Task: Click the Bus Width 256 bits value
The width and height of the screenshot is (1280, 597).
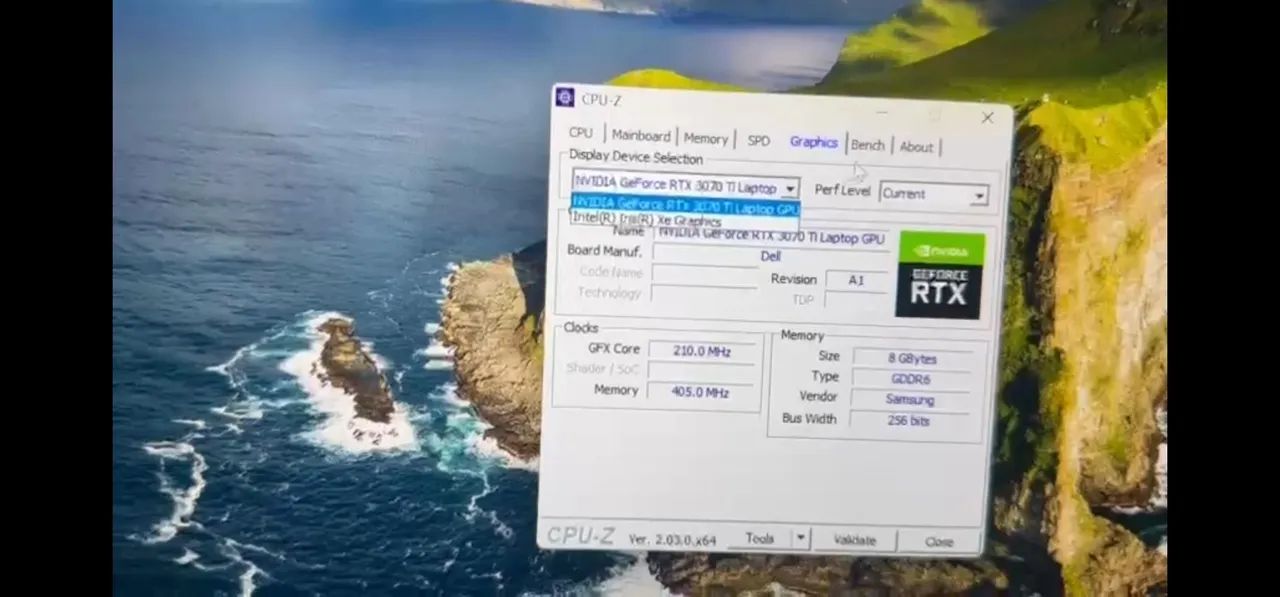Action: point(909,421)
